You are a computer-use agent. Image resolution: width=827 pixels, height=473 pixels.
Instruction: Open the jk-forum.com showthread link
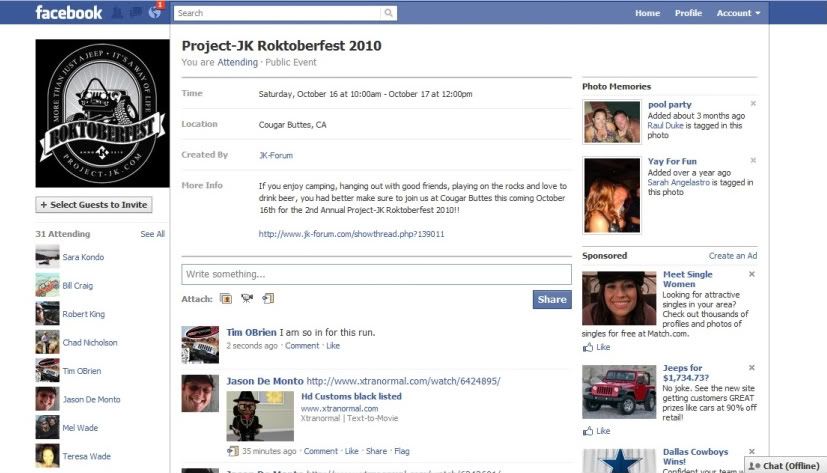click(351, 234)
